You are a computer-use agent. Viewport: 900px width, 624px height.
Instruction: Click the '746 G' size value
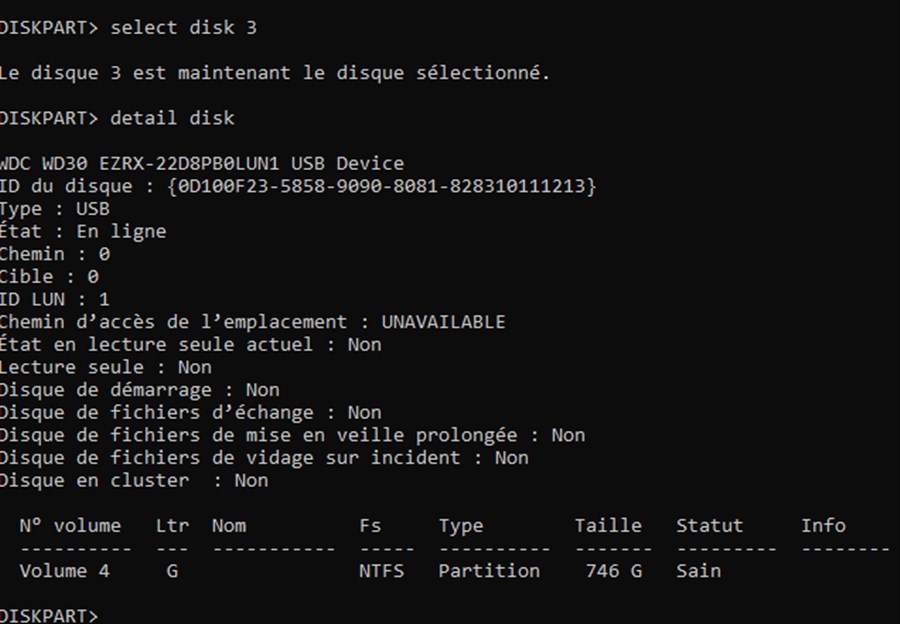(x=614, y=571)
